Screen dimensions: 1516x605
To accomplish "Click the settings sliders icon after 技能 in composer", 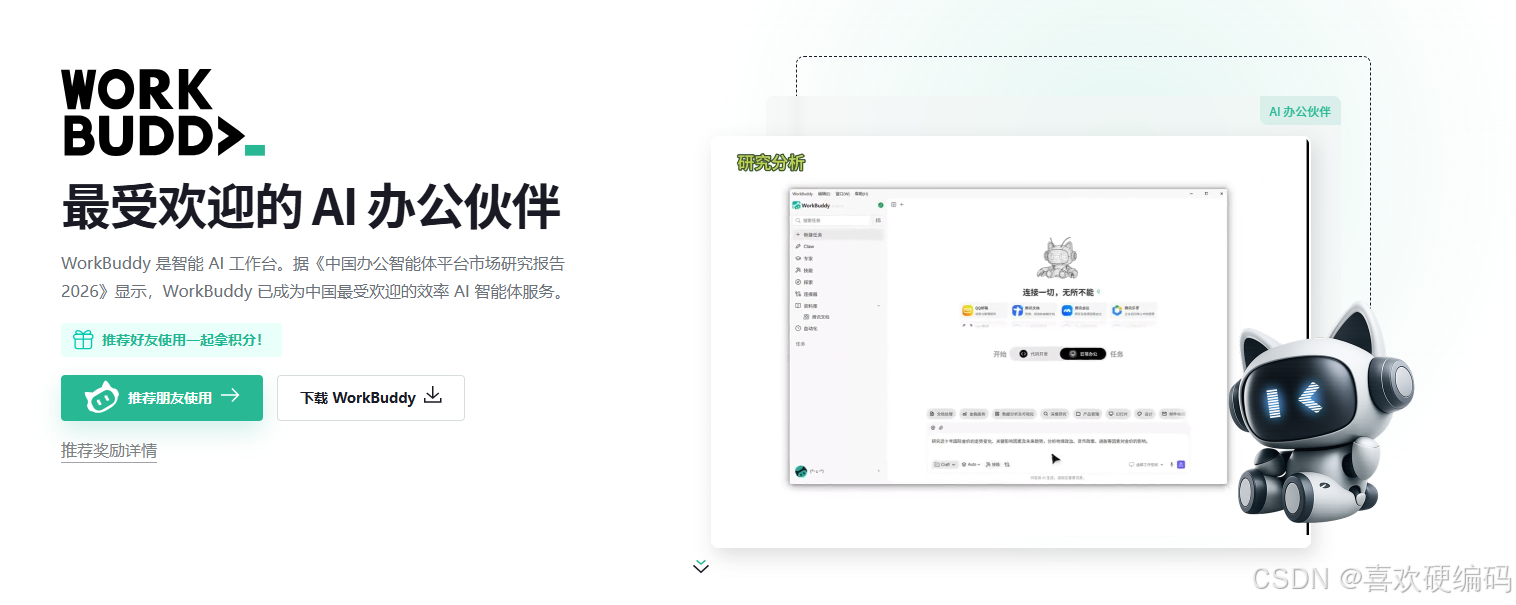I will tap(1007, 465).
